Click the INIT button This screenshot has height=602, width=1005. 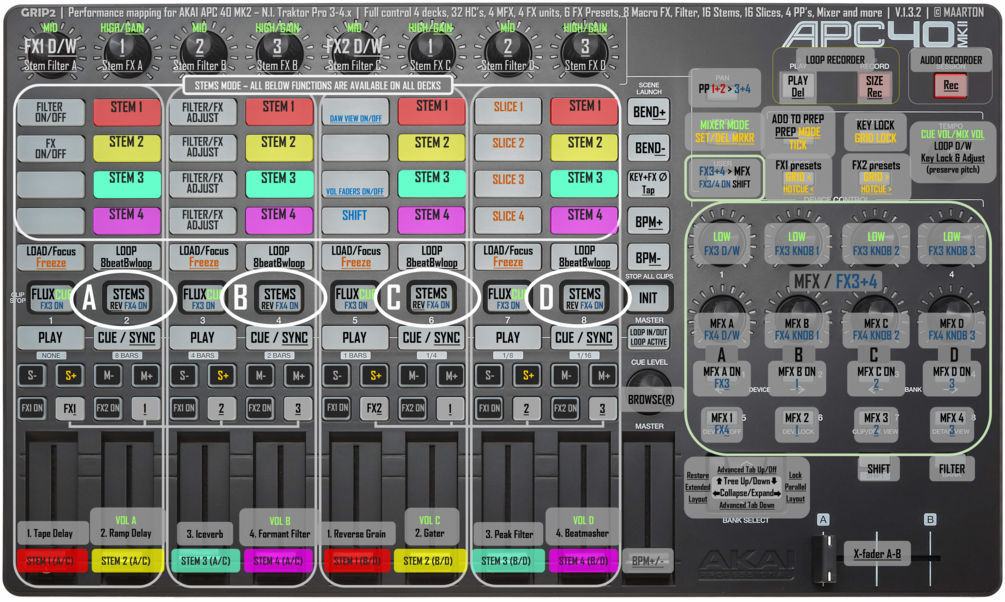(649, 297)
